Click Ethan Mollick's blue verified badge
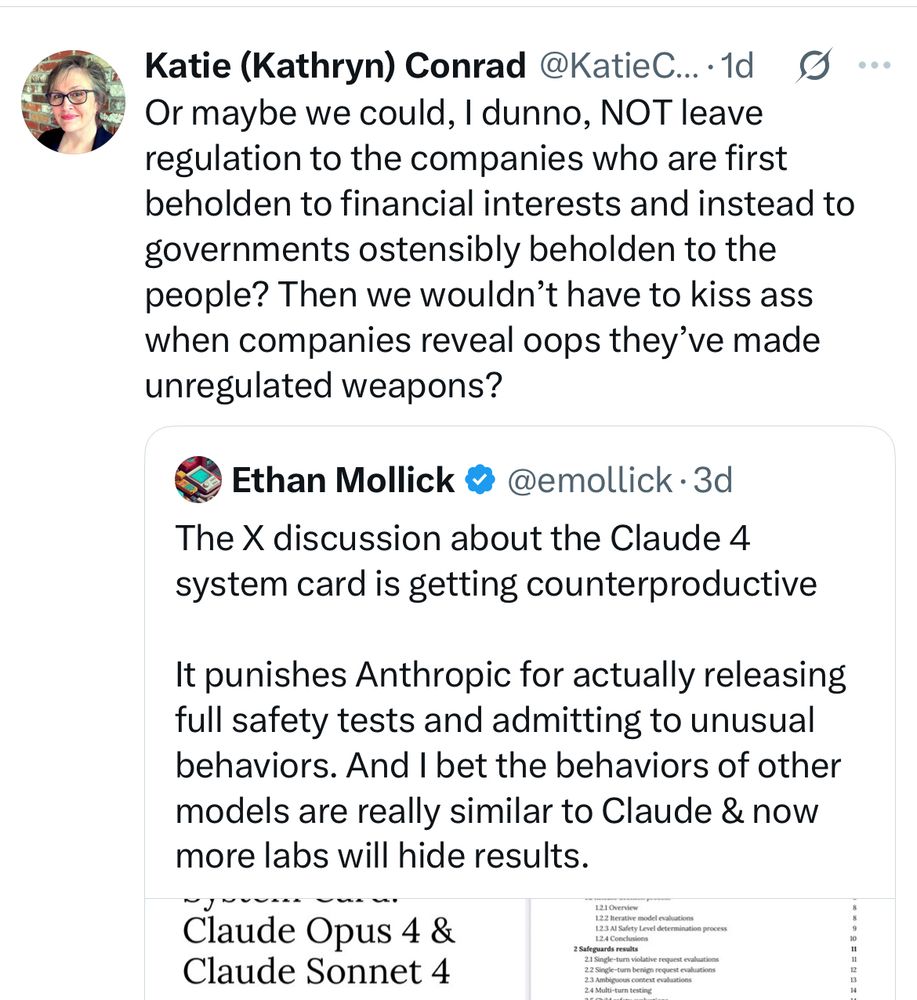The image size is (917, 1000). pyautogui.click(x=480, y=479)
